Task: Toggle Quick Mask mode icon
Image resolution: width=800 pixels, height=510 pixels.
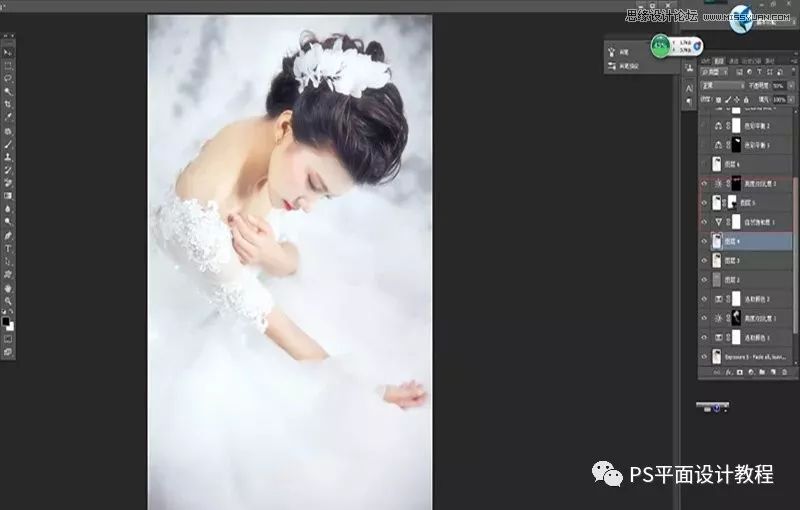Action: click(8, 339)
